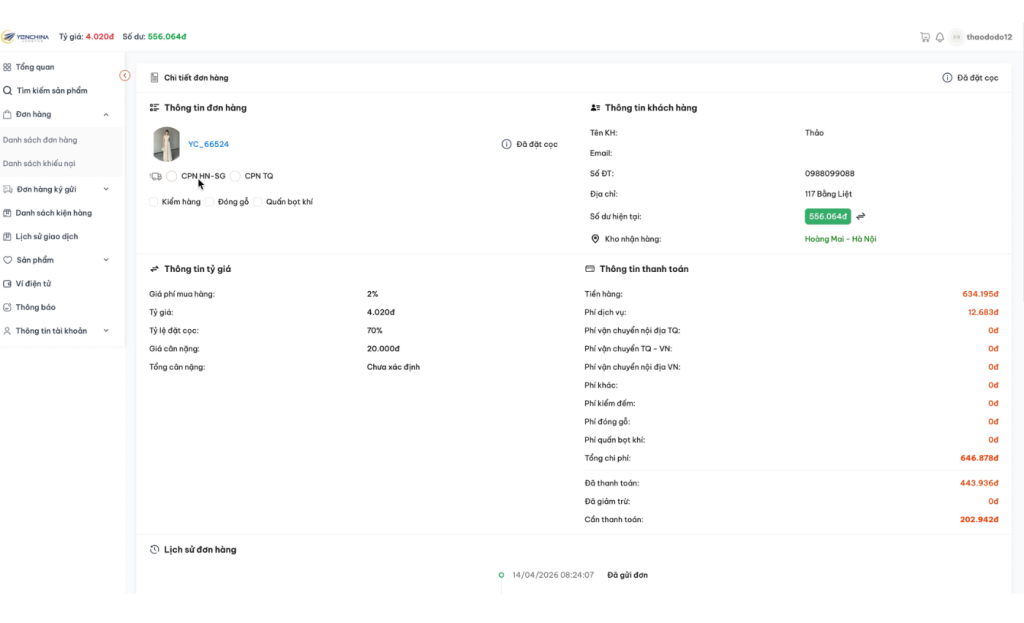Click the YONCHINA logo

25,37
